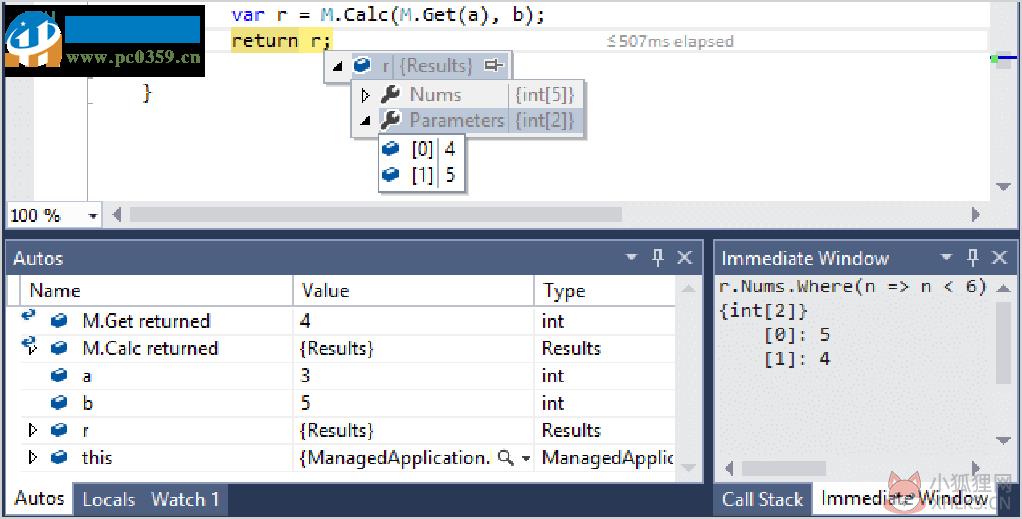Image resolution: width=1022 pixels, height=519 pixels.
Task: Click the r.Nums.Where expression line
Action: 853,286
